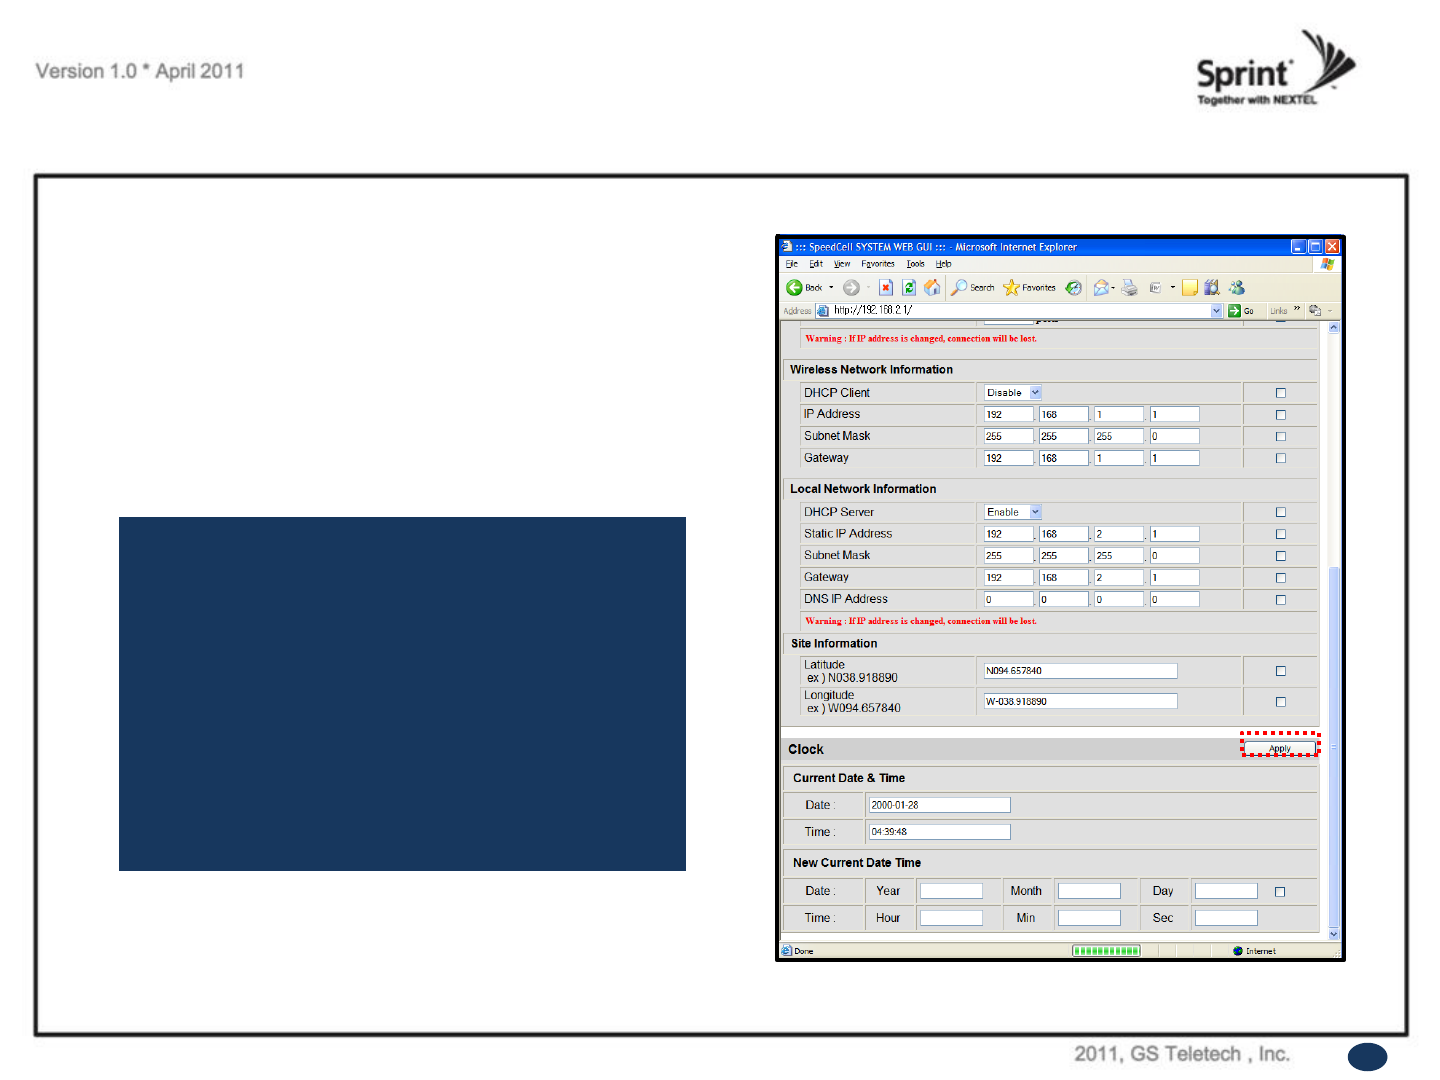The image size is (1440, 1080).
Task: Expand the Links toolbar chevron
Action: [1297, 309]
